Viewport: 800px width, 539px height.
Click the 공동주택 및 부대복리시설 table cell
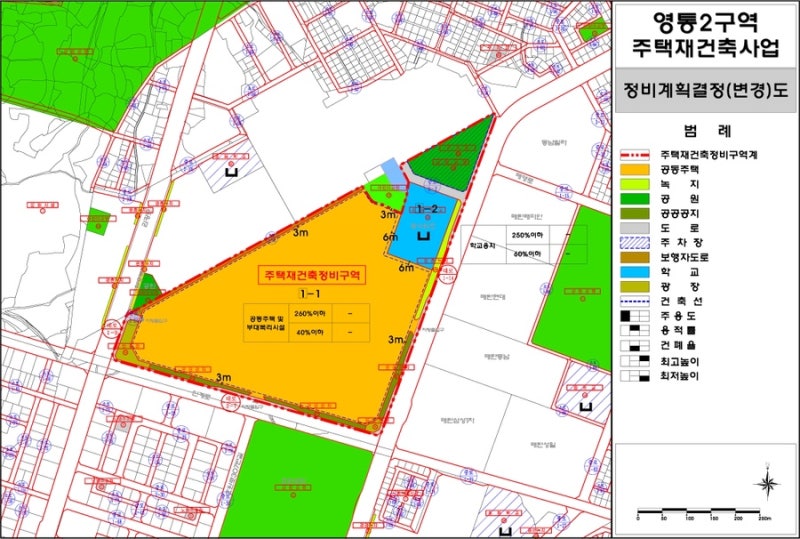pyautogui.click(x=266, y=323)
